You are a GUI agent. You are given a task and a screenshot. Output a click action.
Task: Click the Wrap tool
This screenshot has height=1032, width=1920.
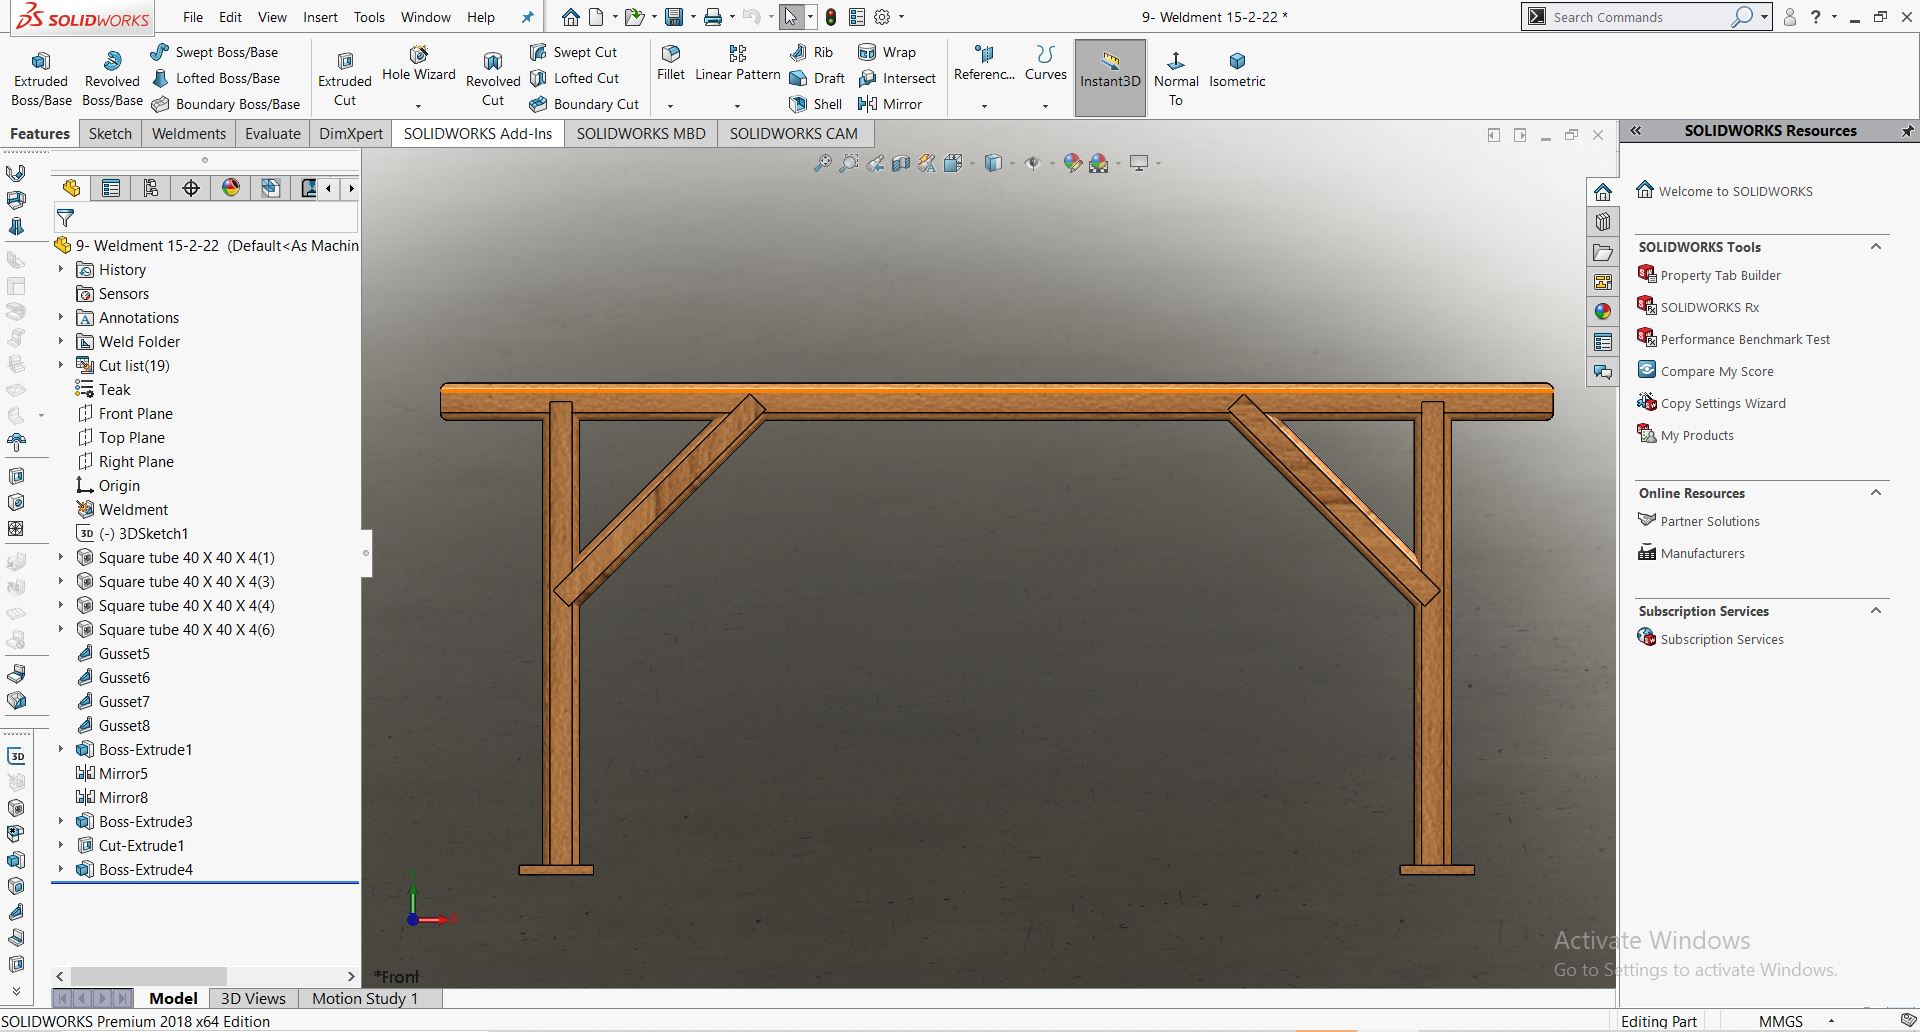[x=887, y=52]
